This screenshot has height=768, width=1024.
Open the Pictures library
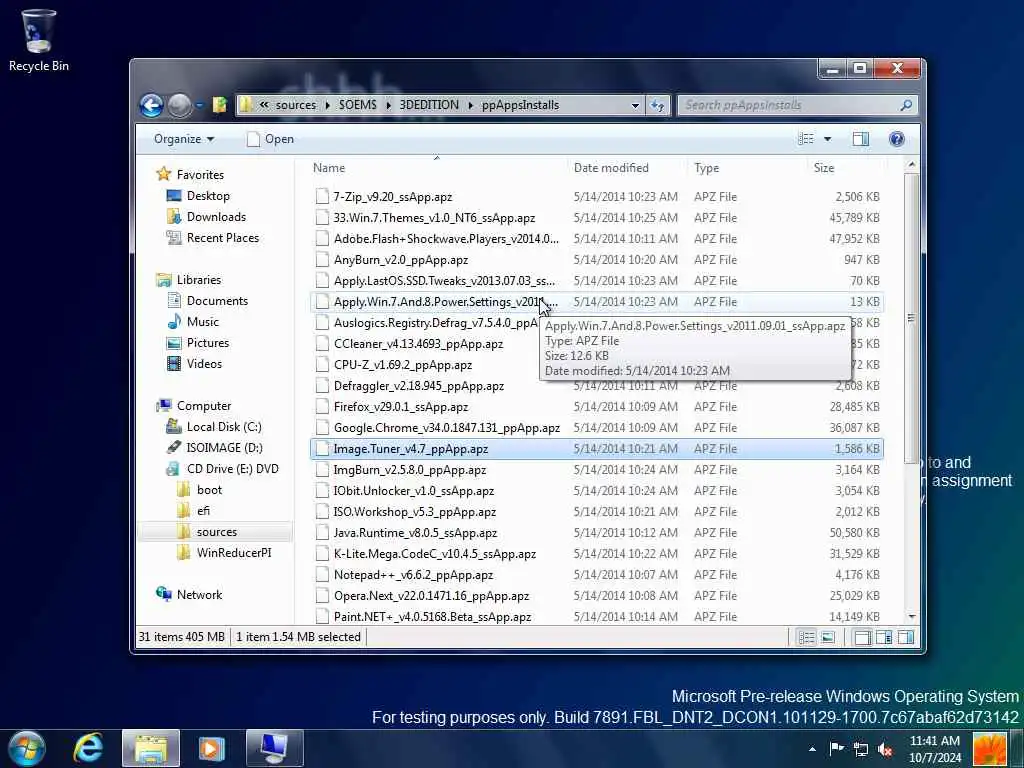click(x=208, y=343)
